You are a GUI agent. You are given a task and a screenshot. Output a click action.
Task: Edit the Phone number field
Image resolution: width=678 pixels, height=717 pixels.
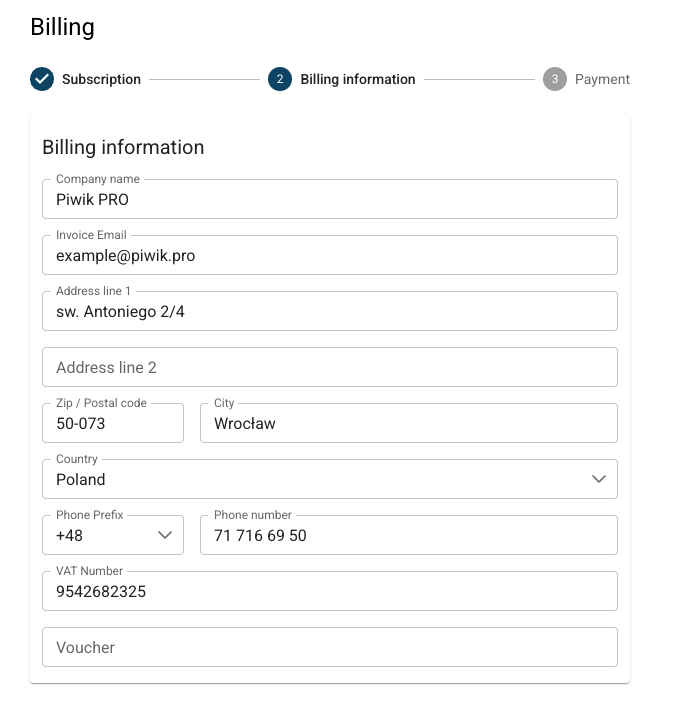point(408,535)
